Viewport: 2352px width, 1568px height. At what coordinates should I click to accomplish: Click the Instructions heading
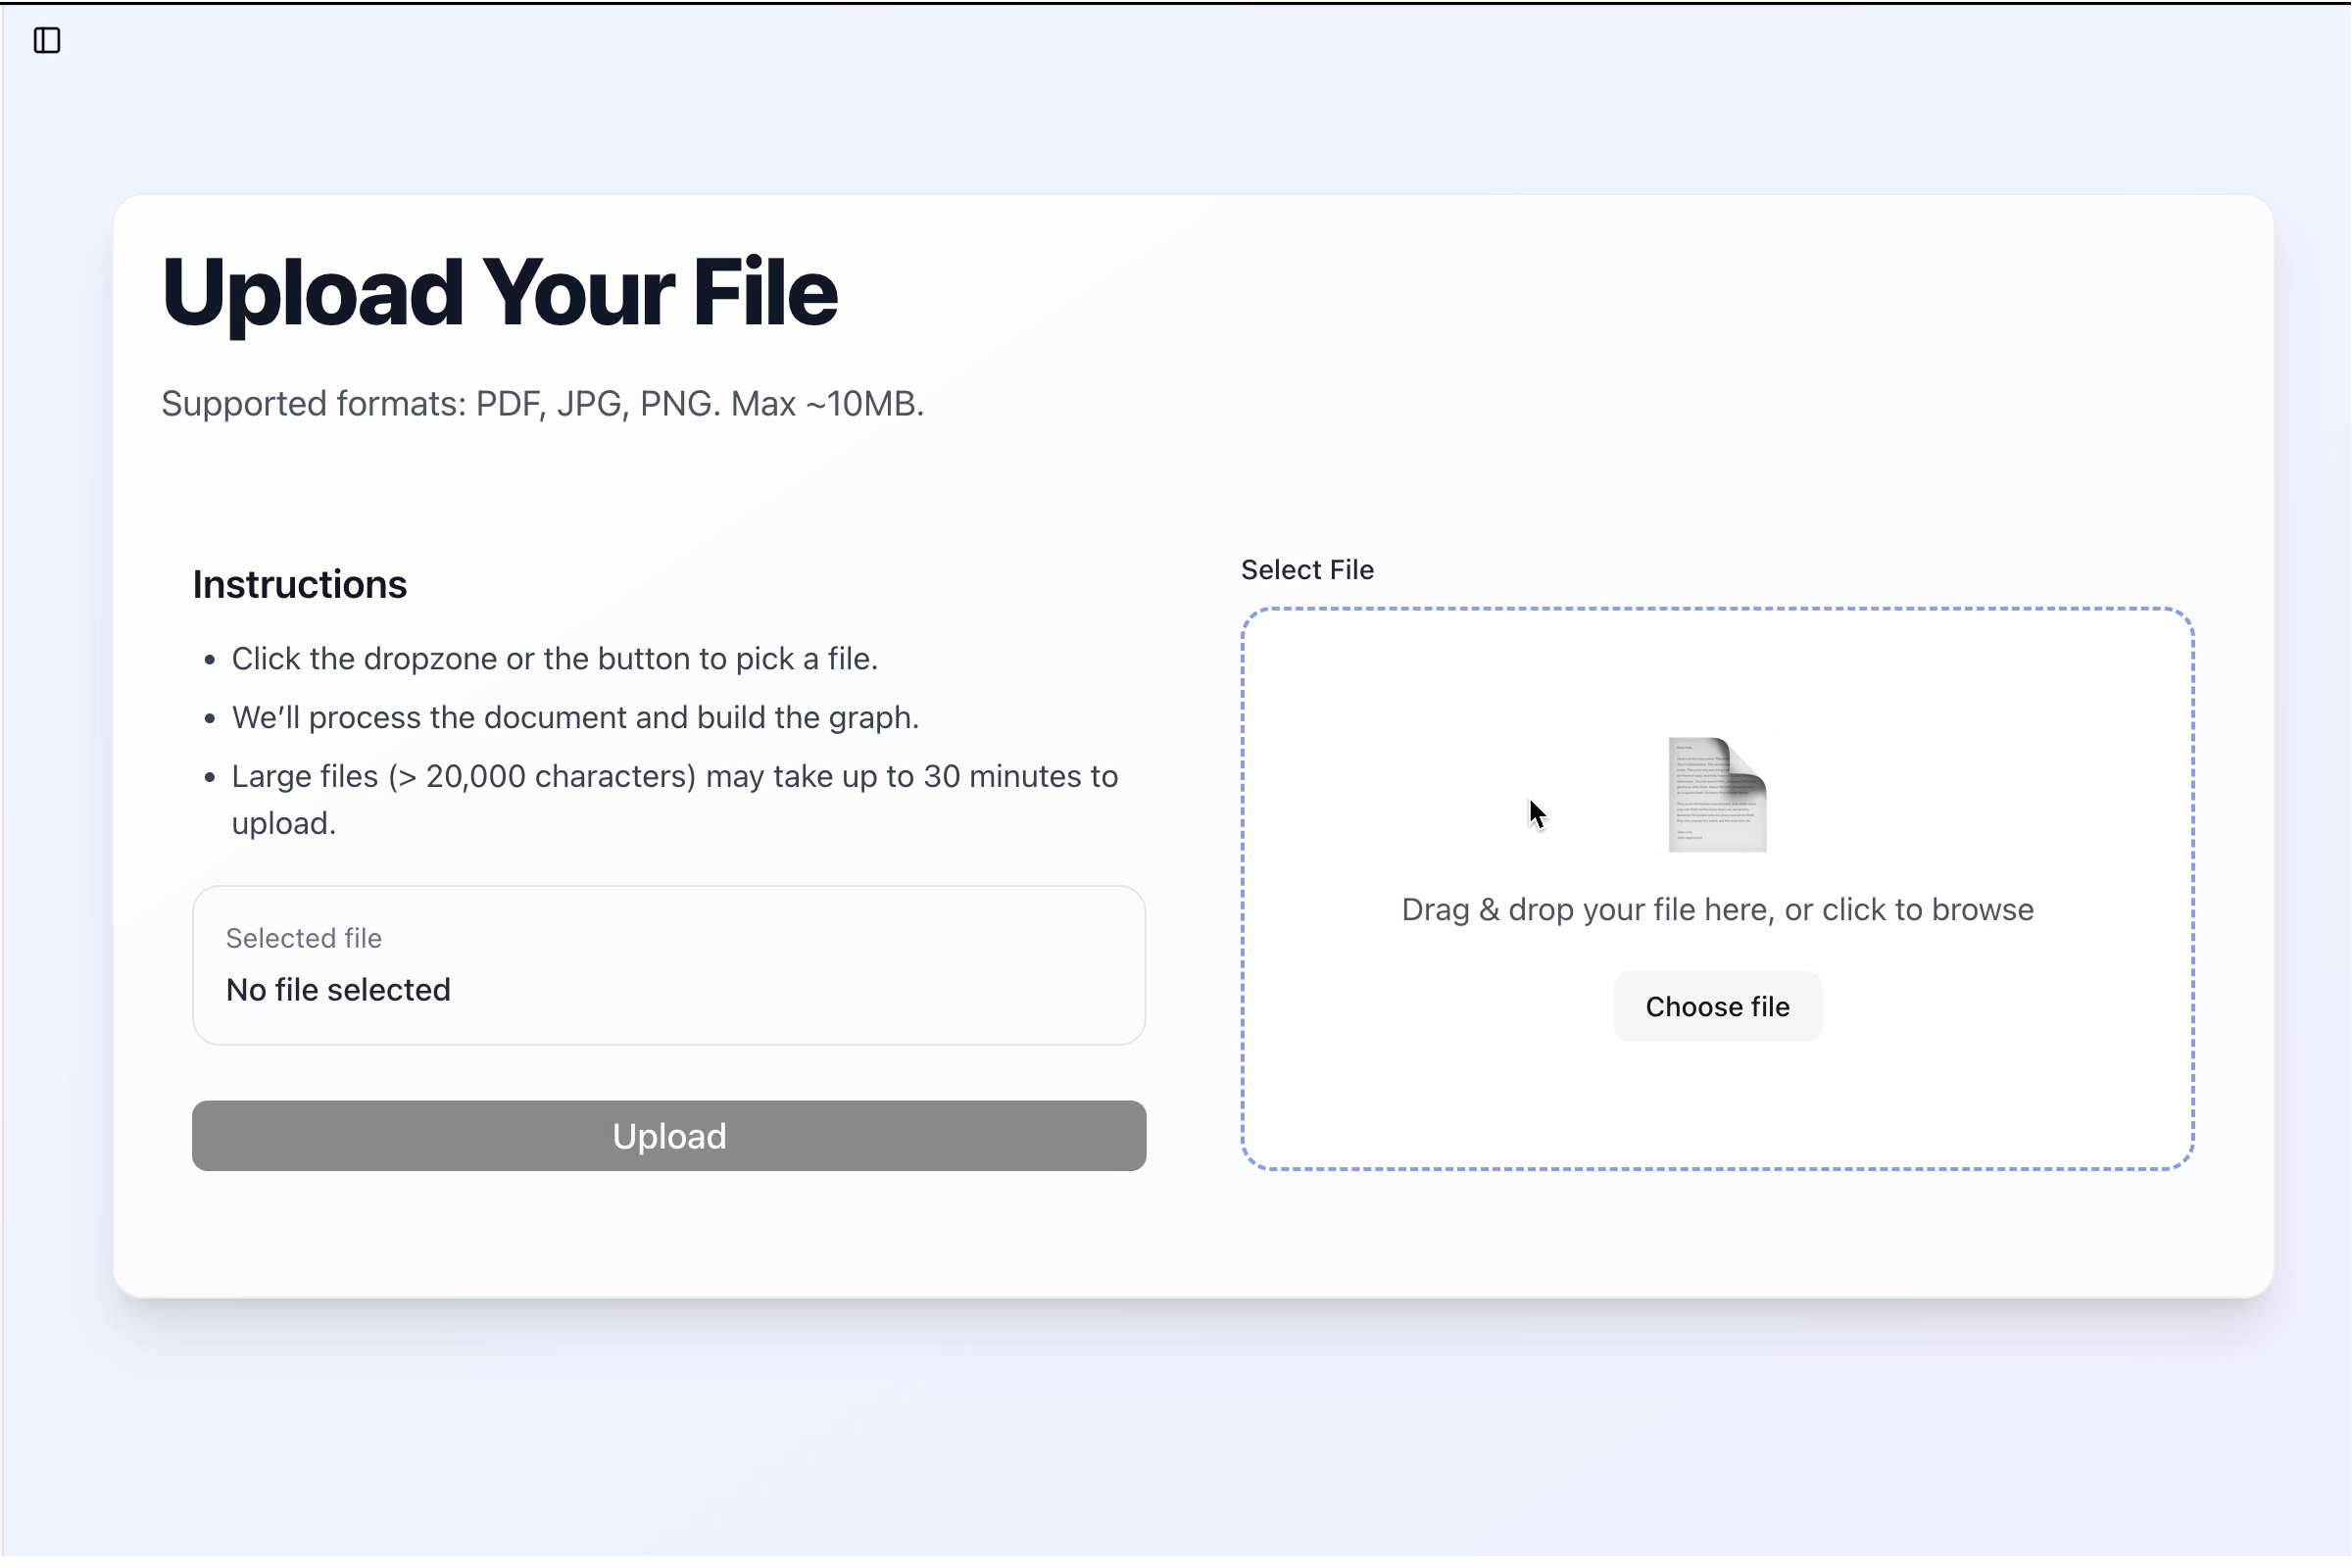[x=299, y=585]
